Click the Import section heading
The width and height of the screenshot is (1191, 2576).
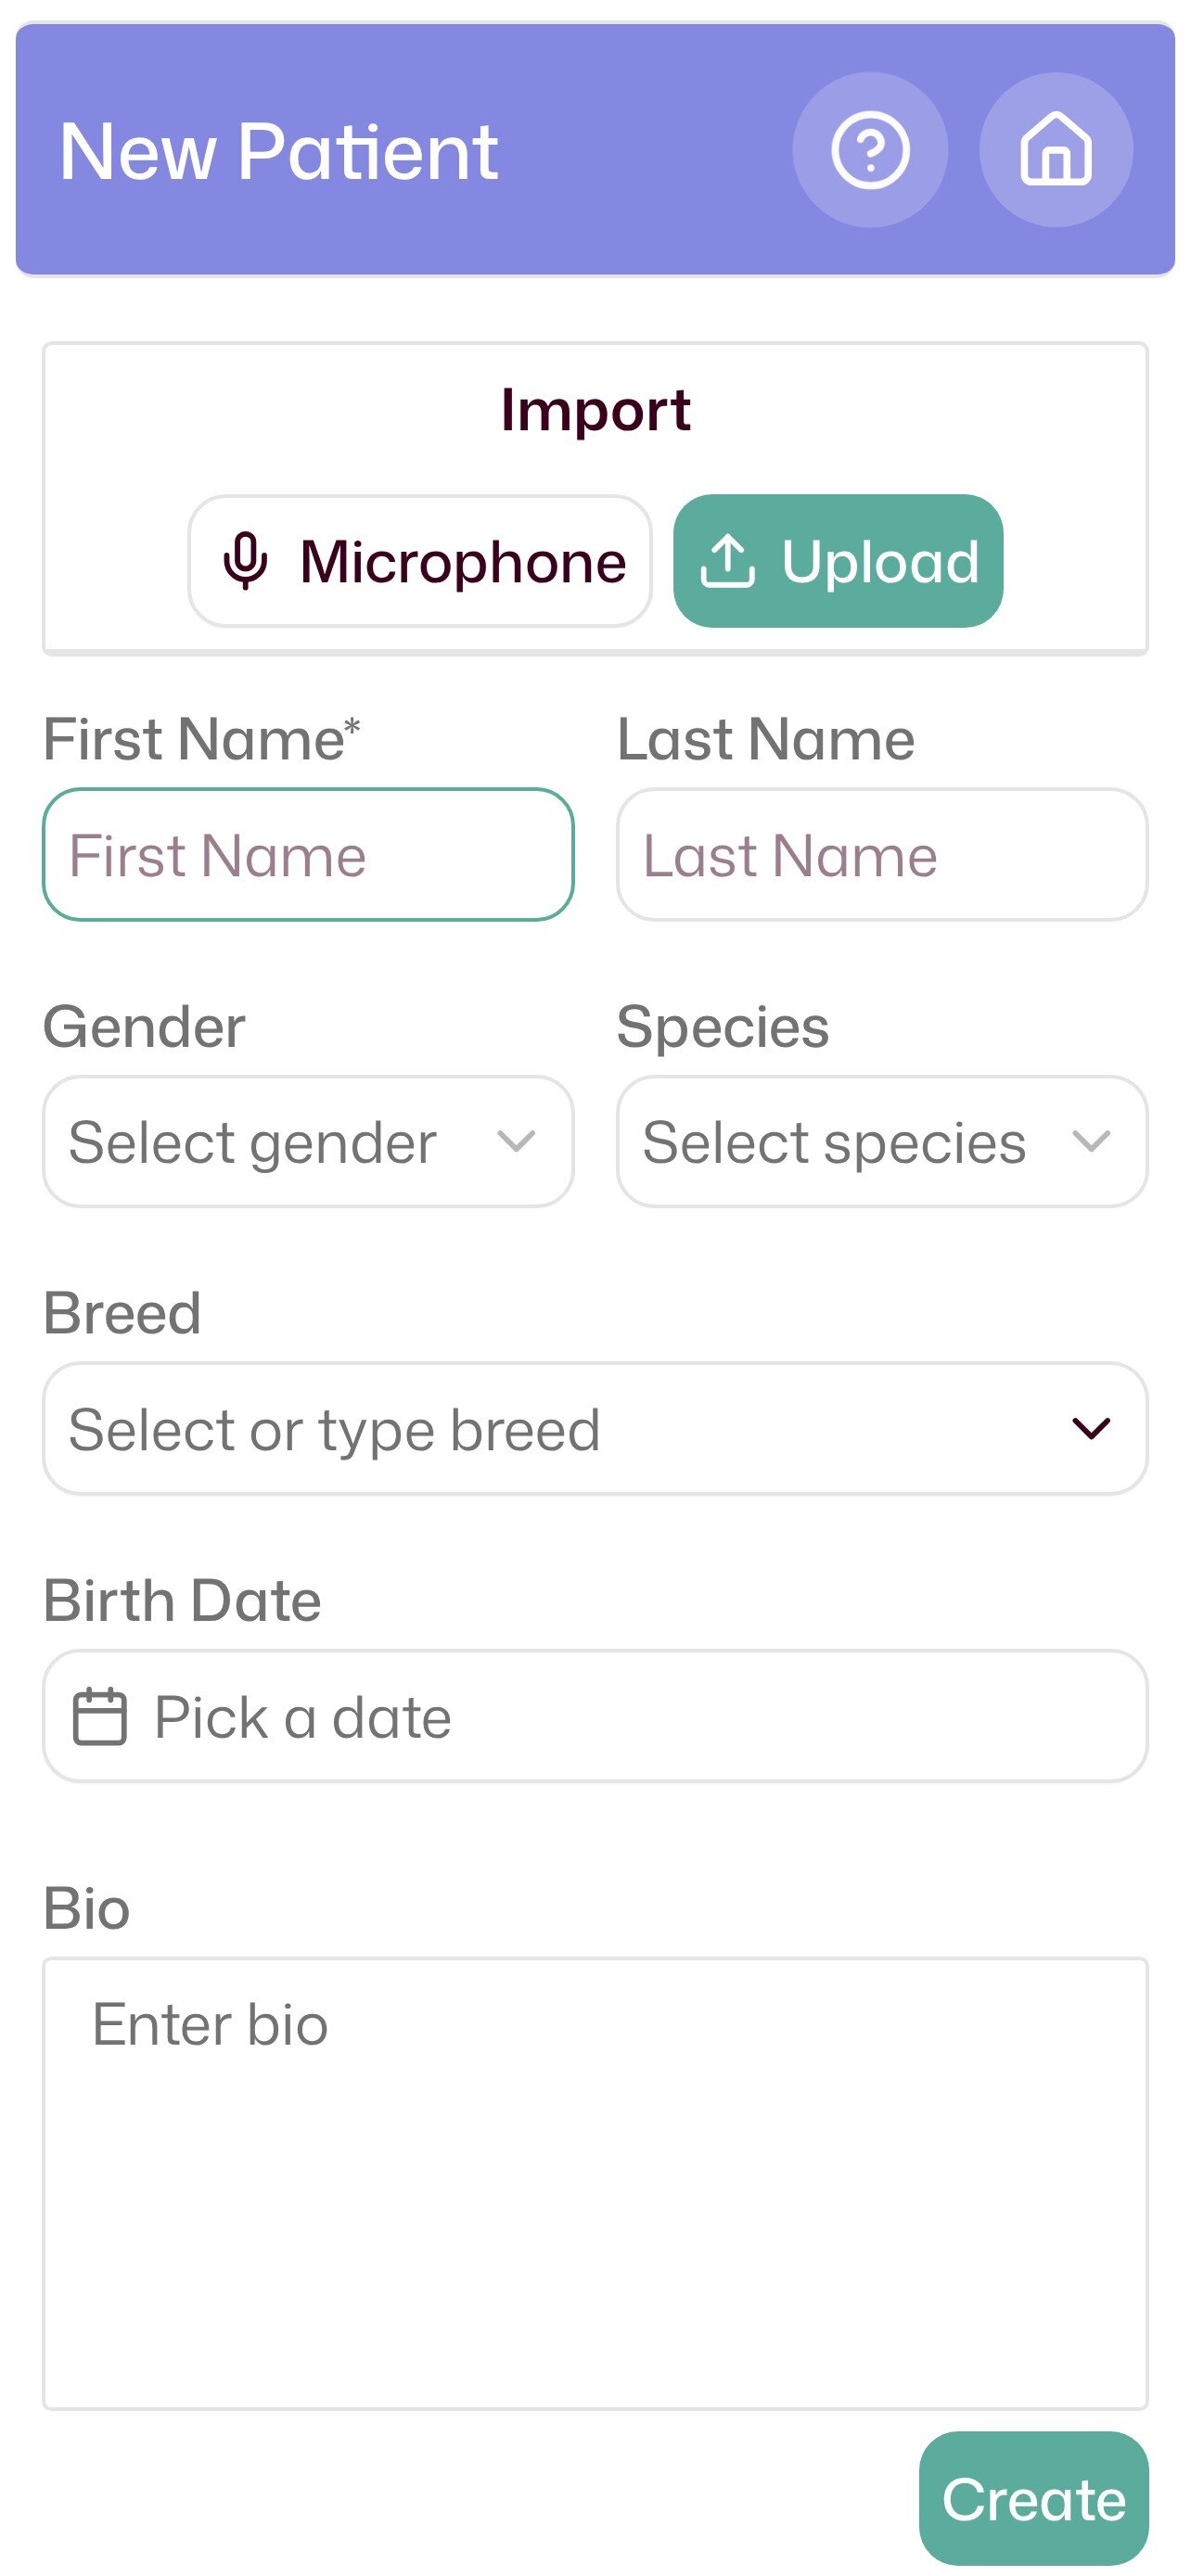click(595, 409)
